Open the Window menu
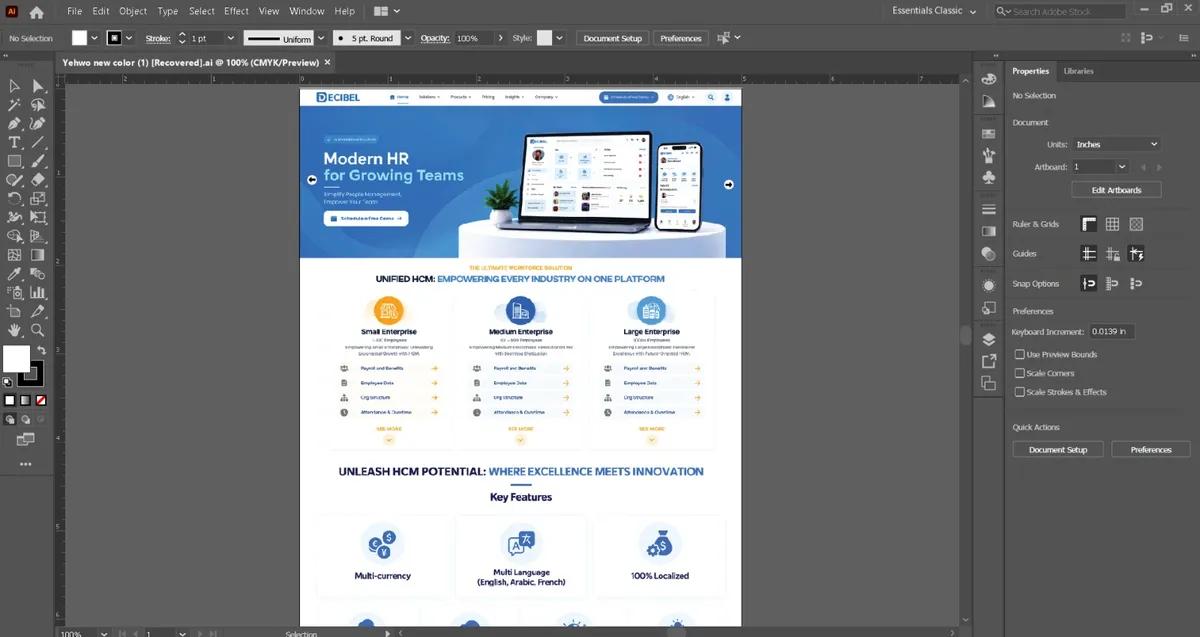 pos(306,11)
